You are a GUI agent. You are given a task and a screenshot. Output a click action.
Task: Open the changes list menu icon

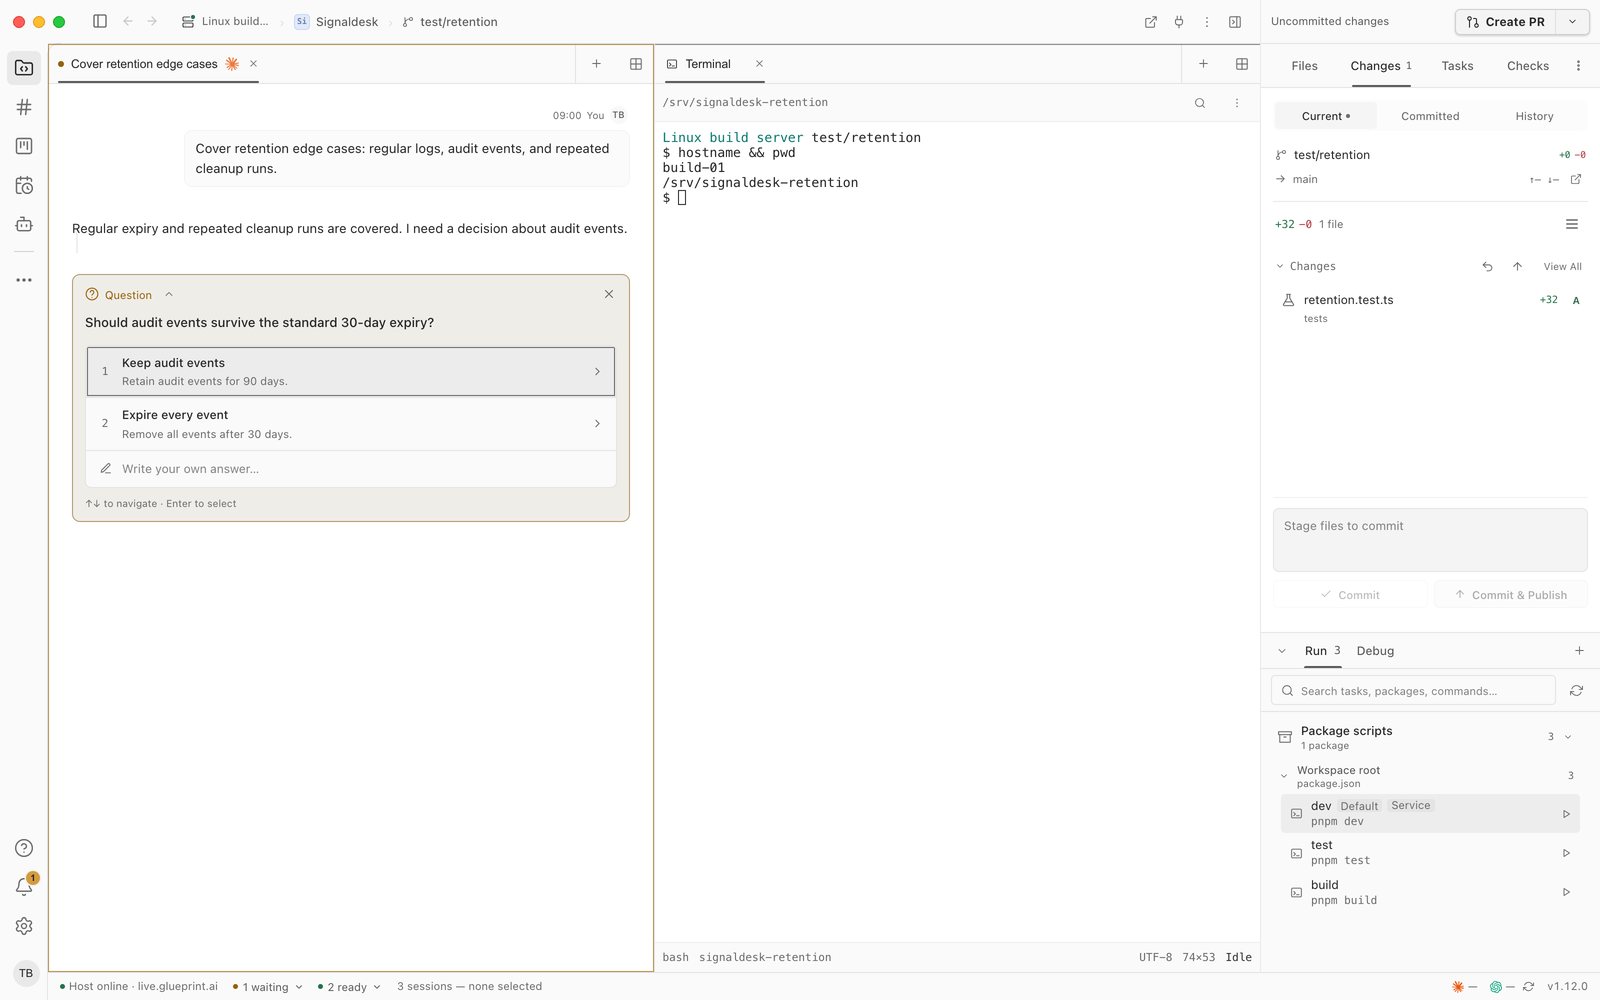[x=1572, y=225]
